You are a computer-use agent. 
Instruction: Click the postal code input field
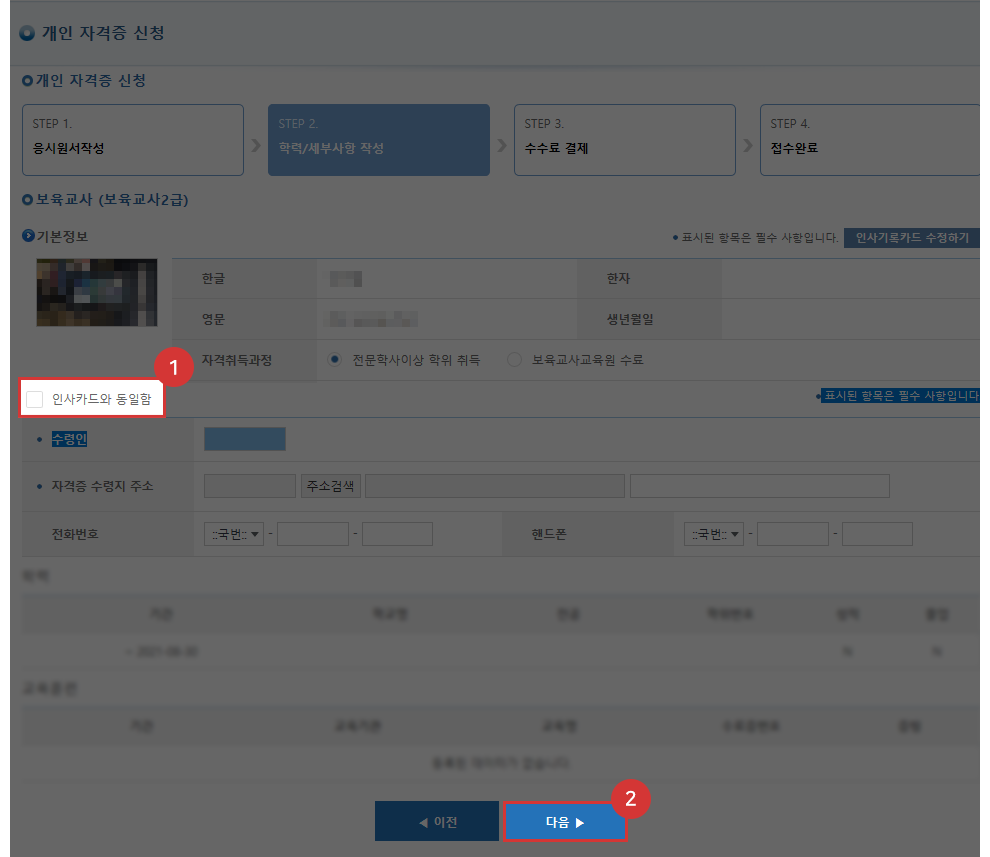coord(249,485)
